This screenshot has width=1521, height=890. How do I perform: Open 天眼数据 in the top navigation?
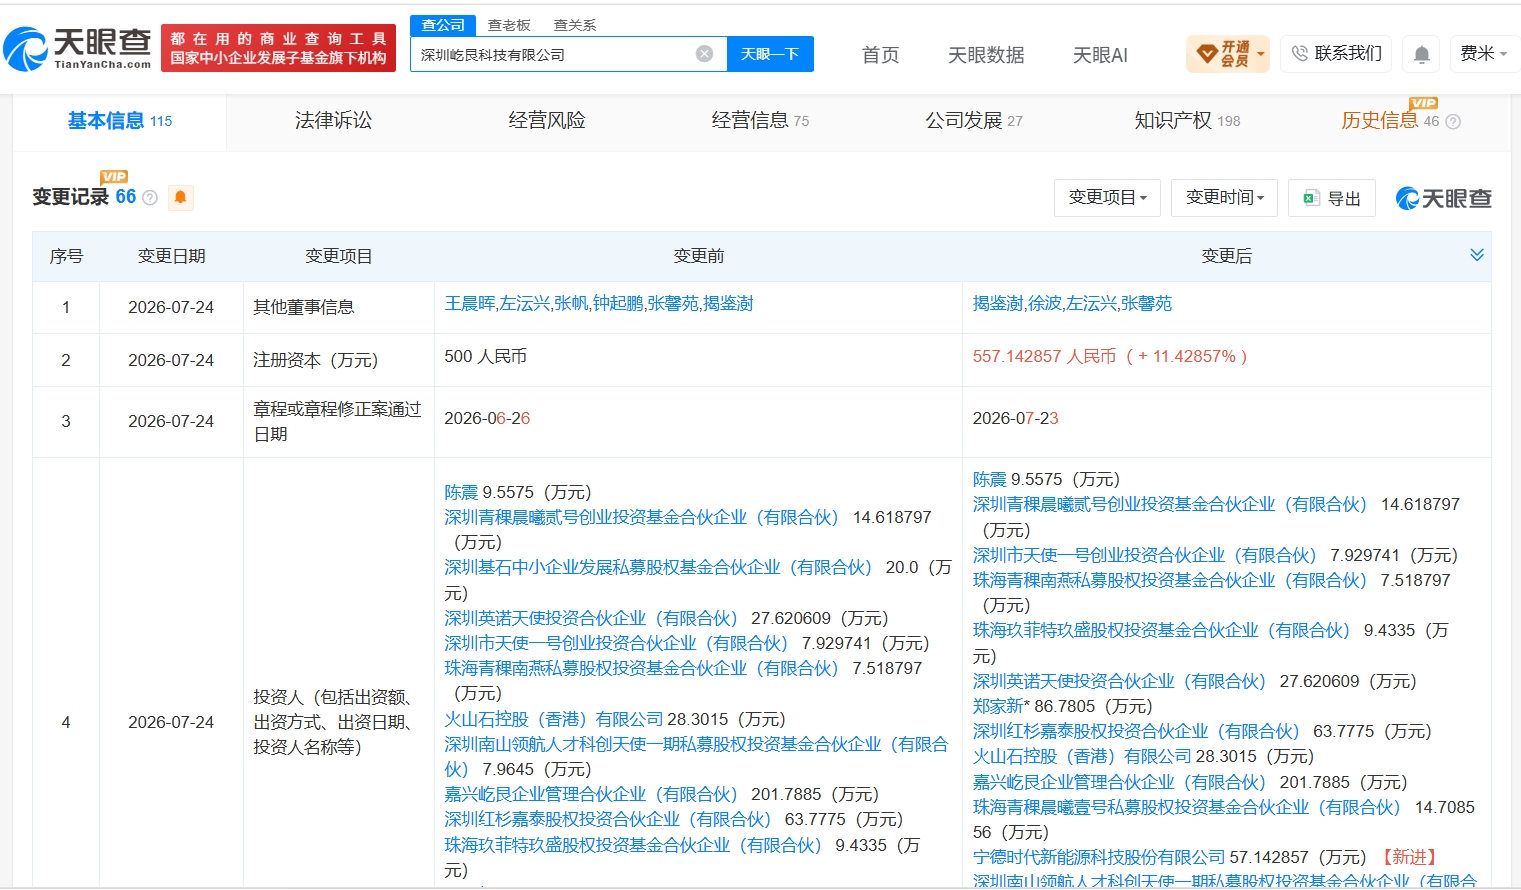[x=986, y=55]
